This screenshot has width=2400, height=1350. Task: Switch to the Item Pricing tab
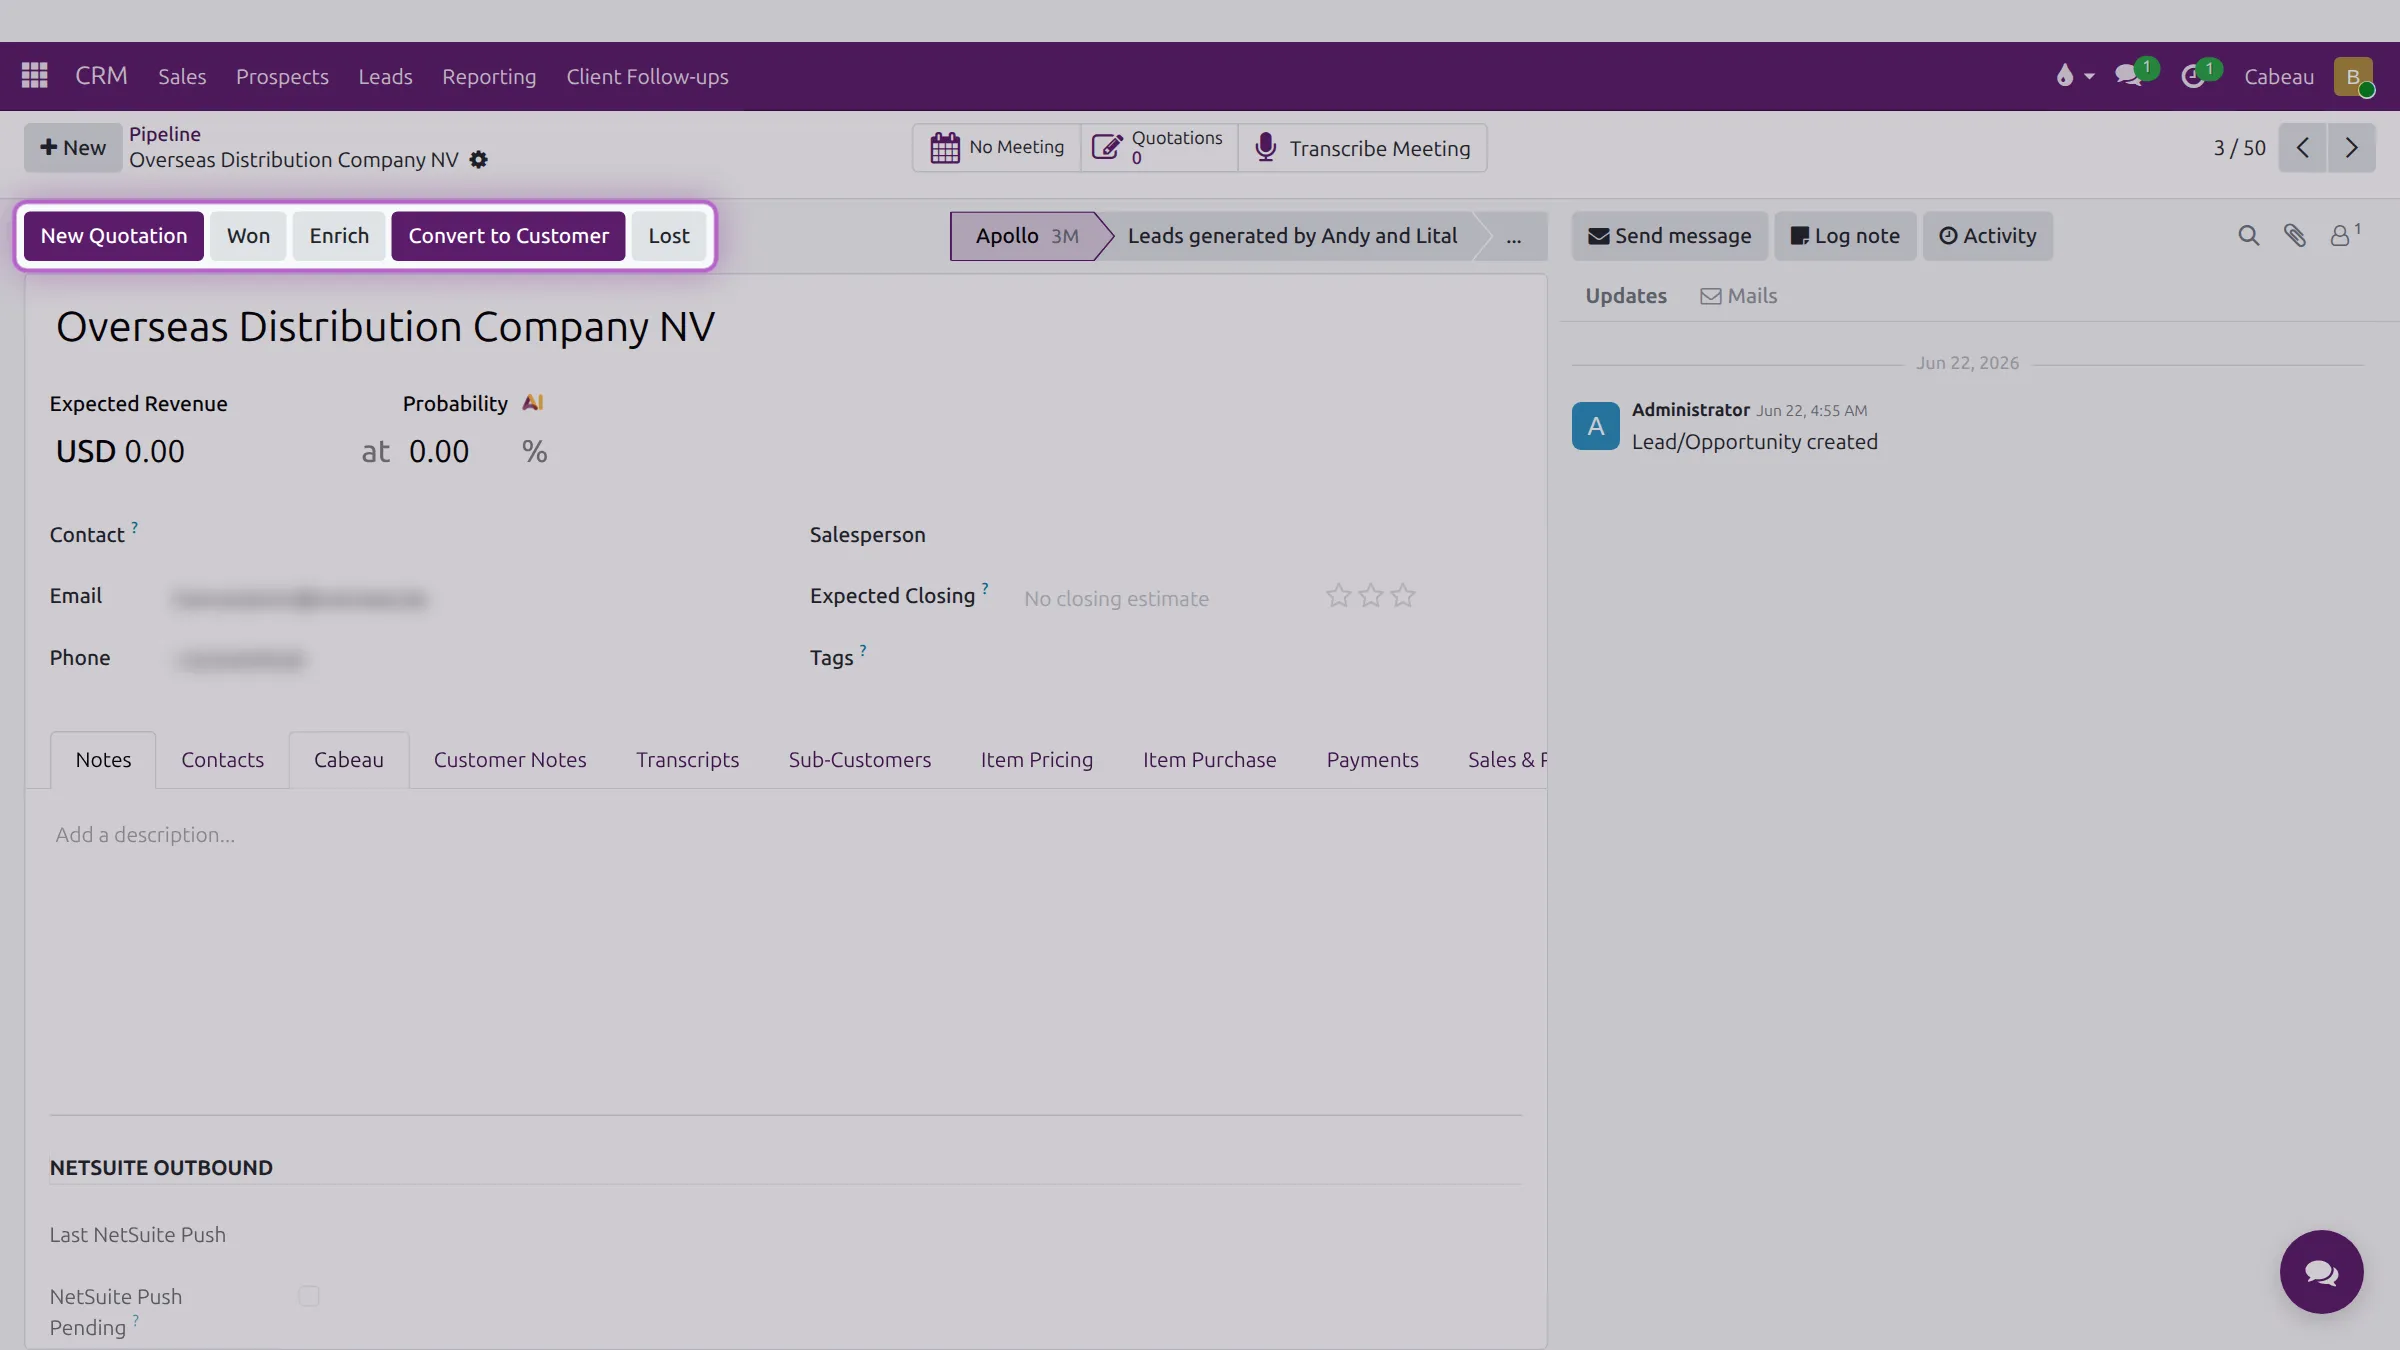1036,760
